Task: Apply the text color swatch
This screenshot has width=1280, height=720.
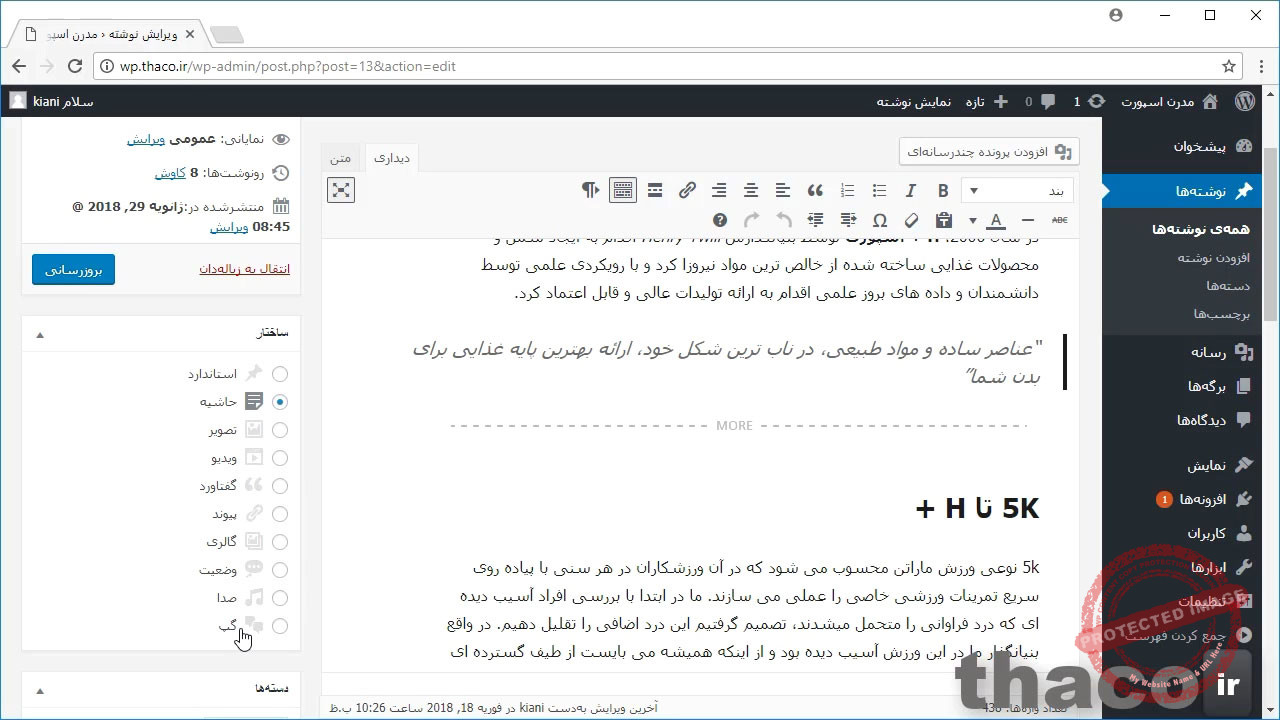Action: point(996,220)
